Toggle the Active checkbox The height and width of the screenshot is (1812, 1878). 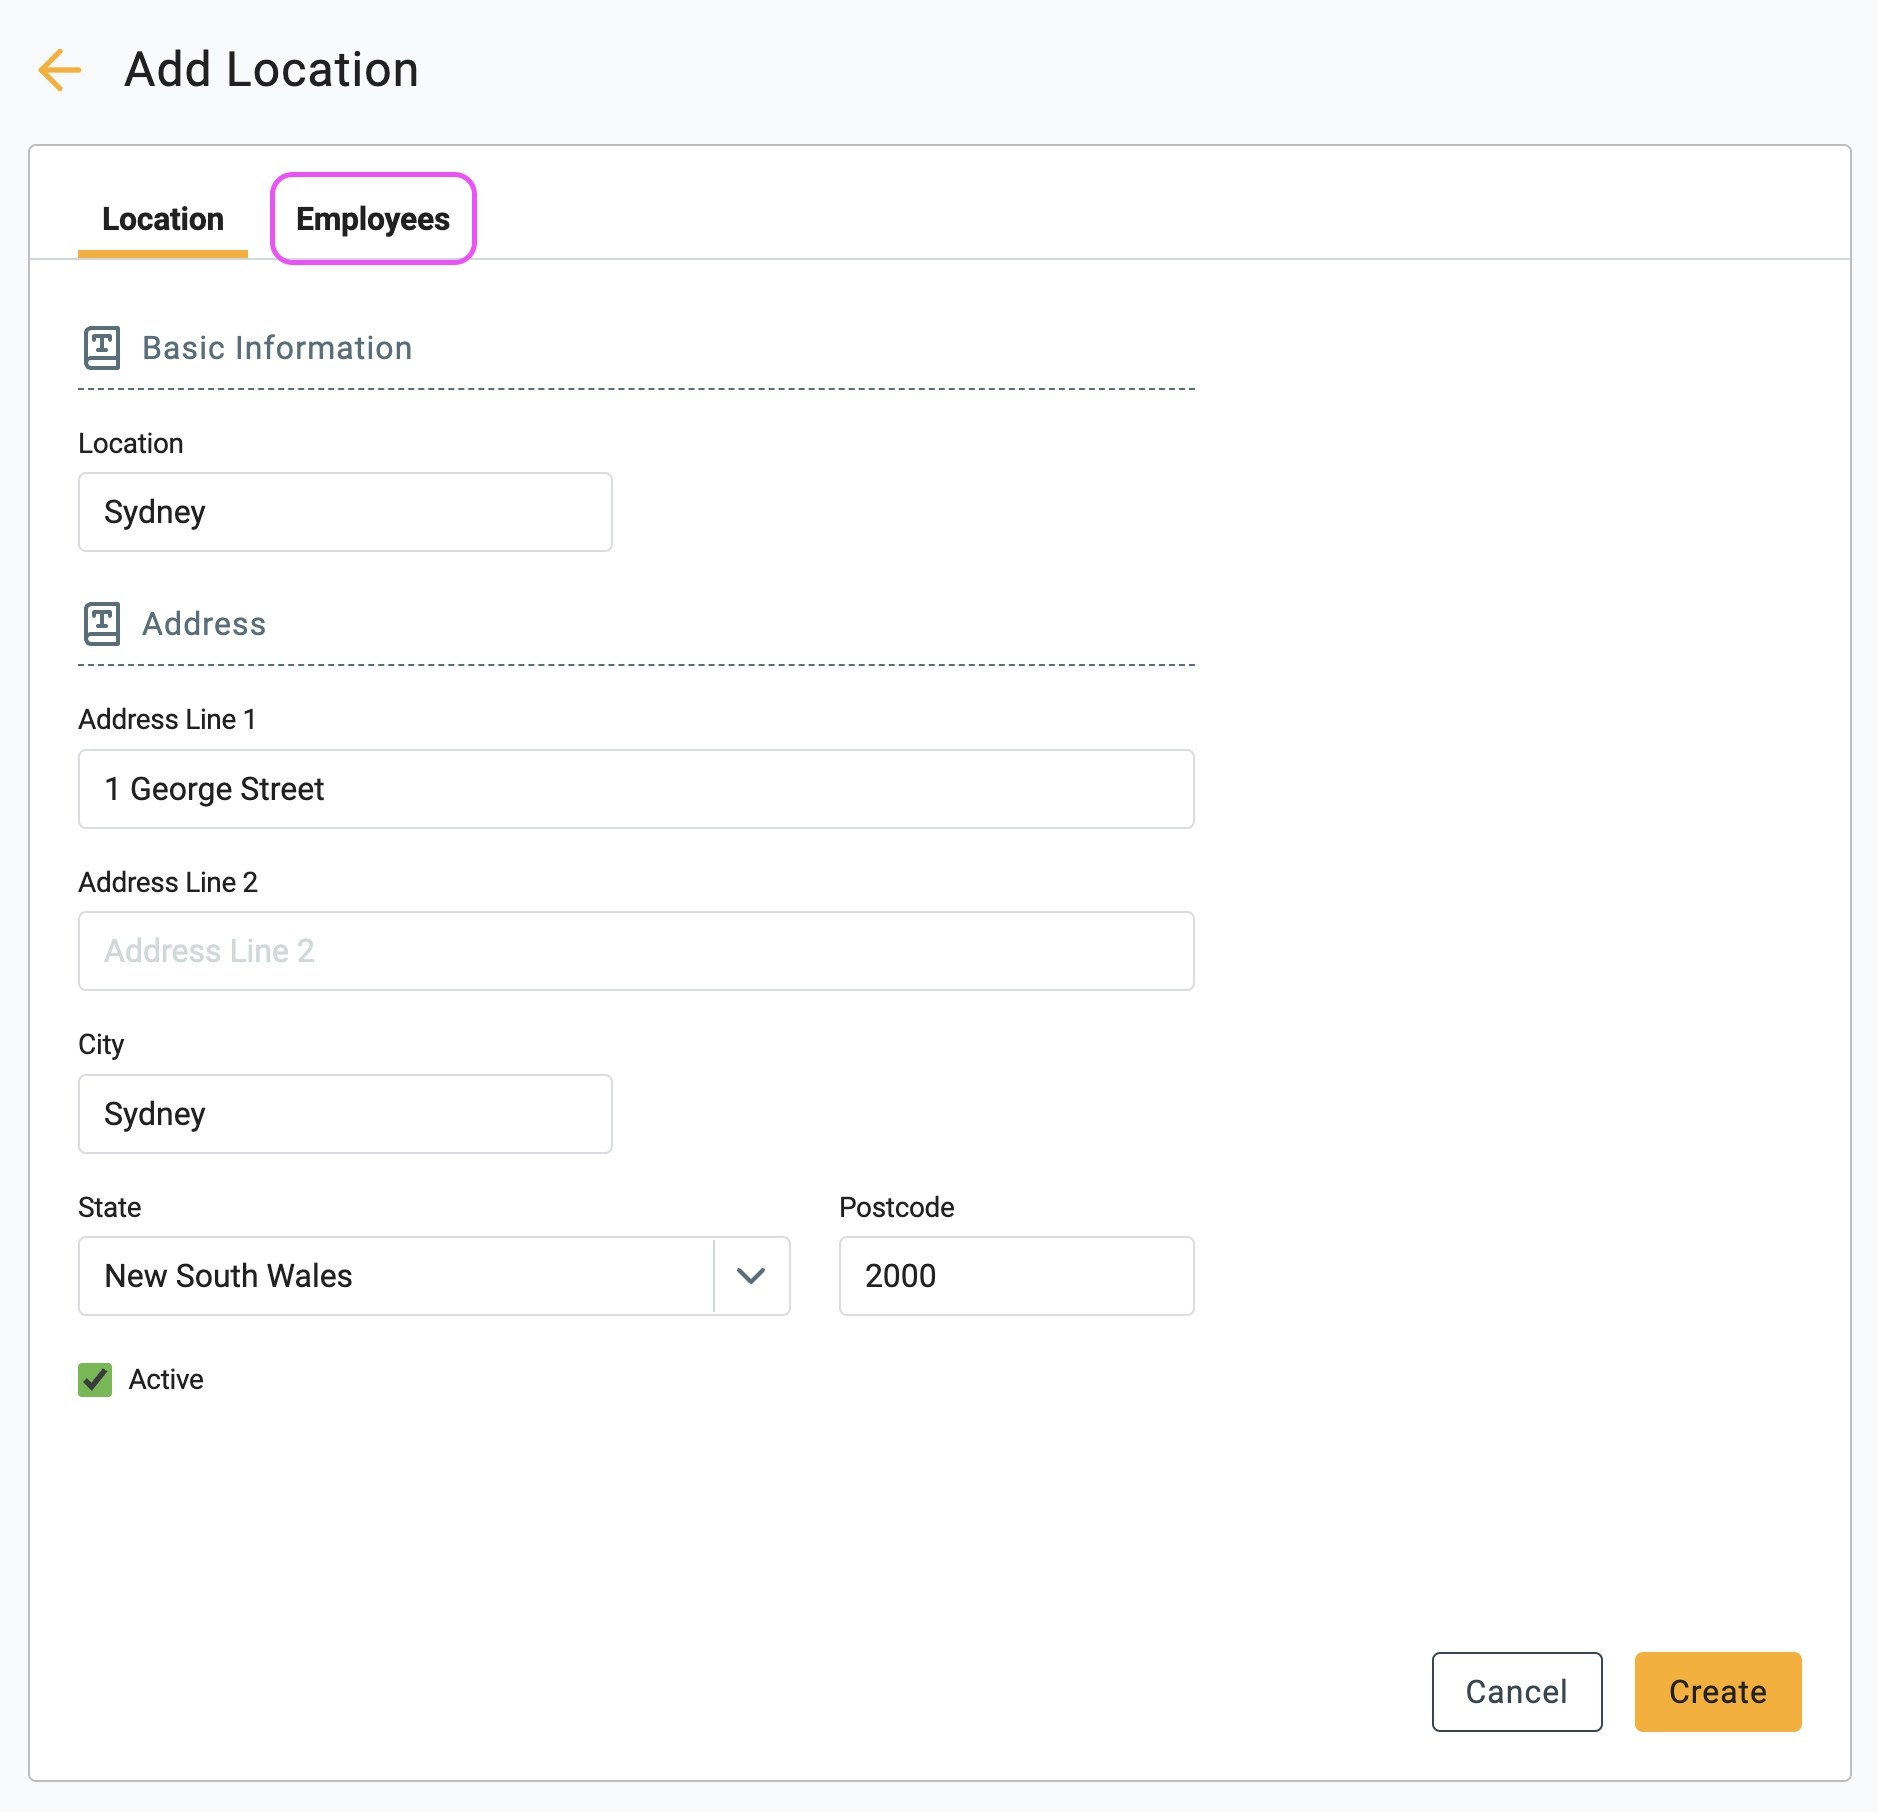click(x=95, y=1380)
